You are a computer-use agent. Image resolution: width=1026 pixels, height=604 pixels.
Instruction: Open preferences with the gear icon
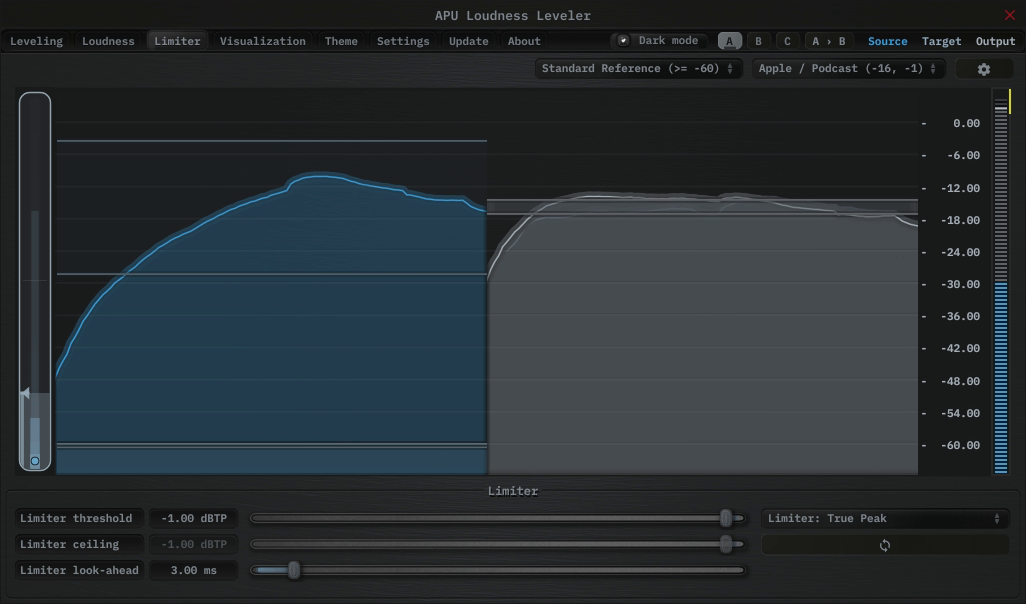(983, 68)
